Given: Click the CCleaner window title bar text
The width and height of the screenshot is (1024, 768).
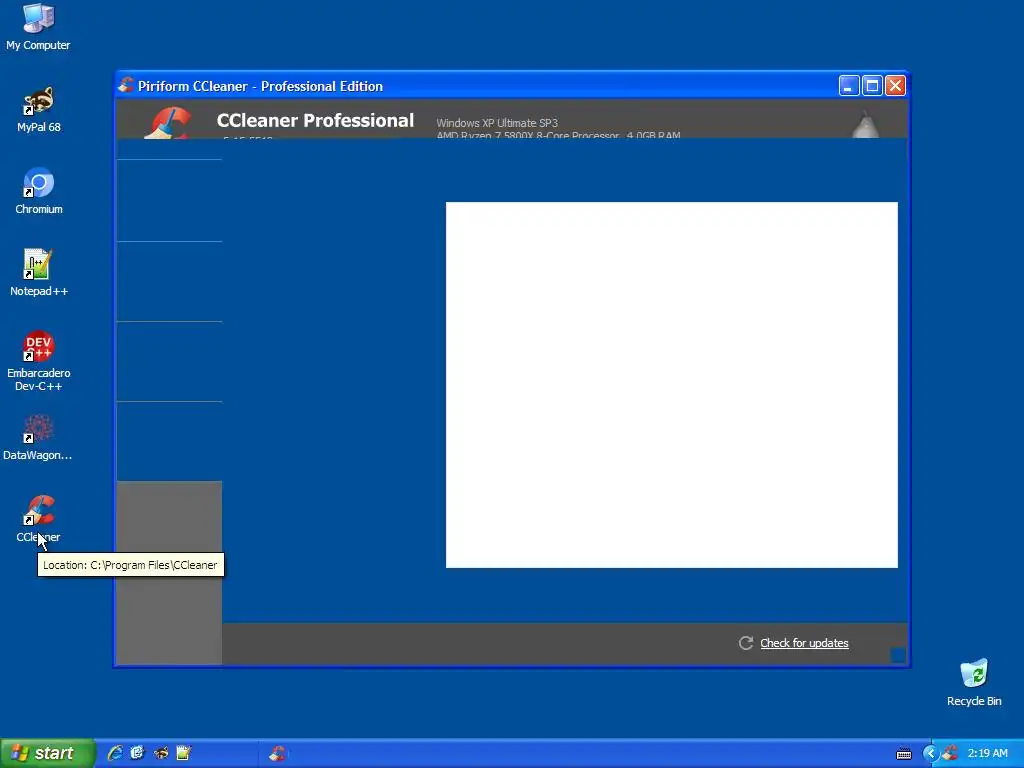Looking at the screenshot, I should click(x=260, y=86).
